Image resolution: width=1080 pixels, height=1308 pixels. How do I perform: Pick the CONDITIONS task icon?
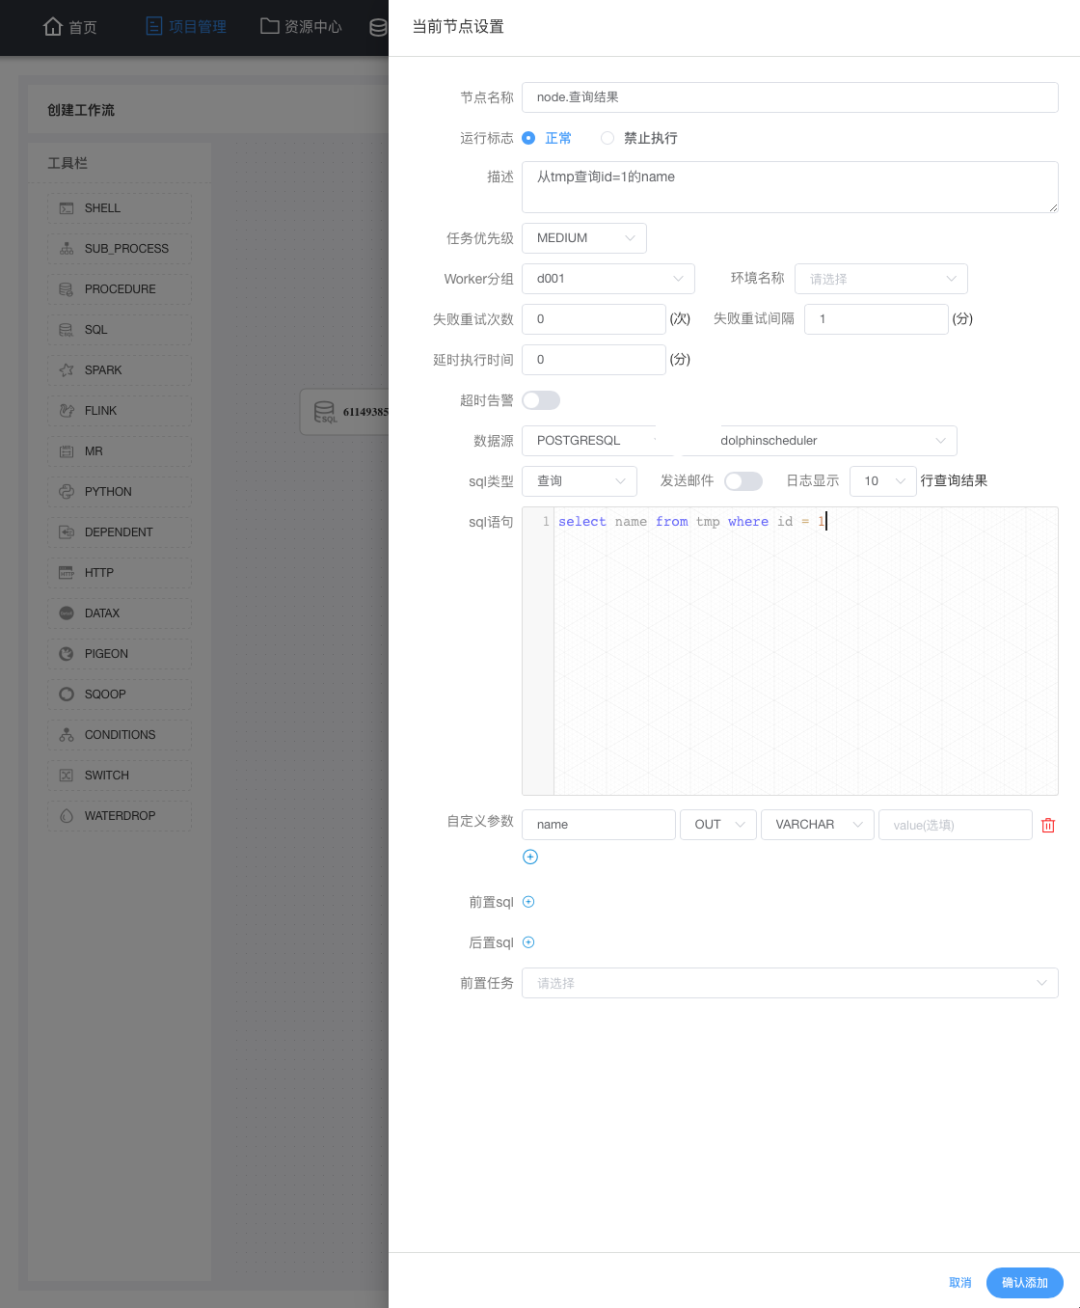[x=66, y=734]
